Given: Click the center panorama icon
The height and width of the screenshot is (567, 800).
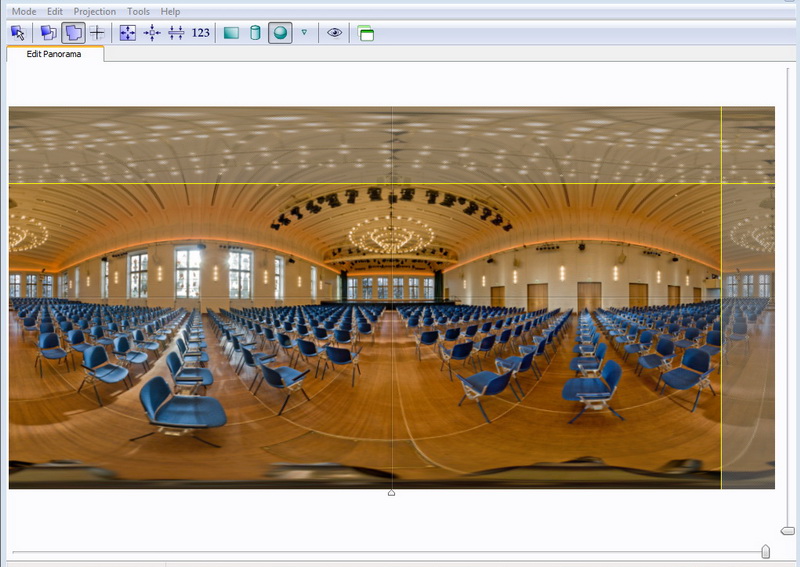Looking at the screenshot, I should click(x=152, y=33).
